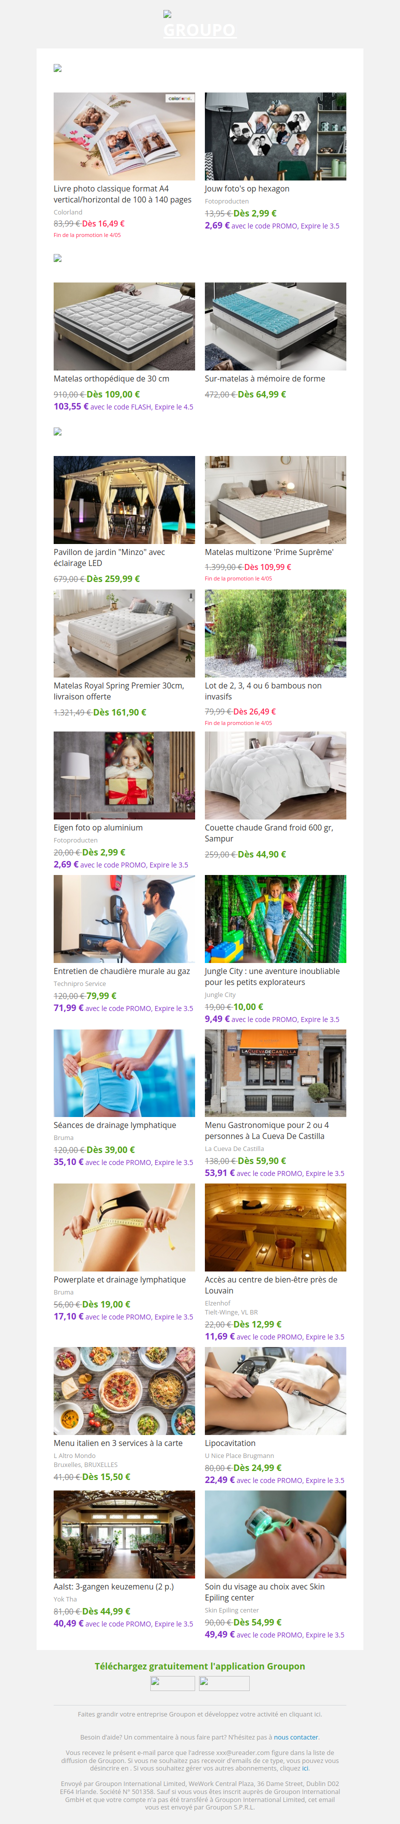Open the sauna wellness center image
The image size is (400, 1824).
tap(276, 1228)
